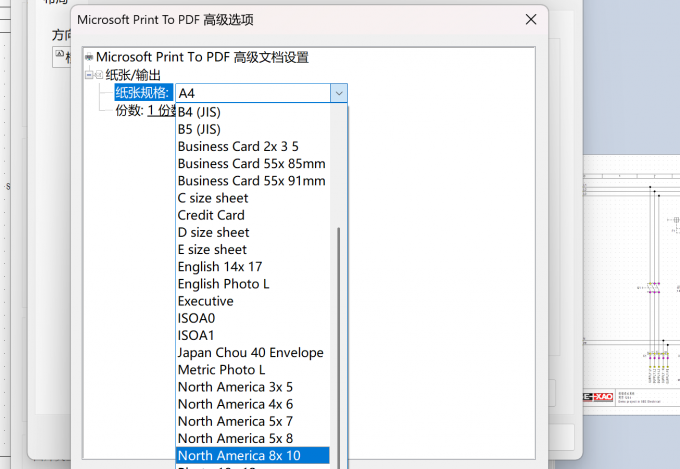Select Business Card 55x 91mm
Image resolution: width=680 pixels, height=469 pixels.
click(x=253, y=181)
